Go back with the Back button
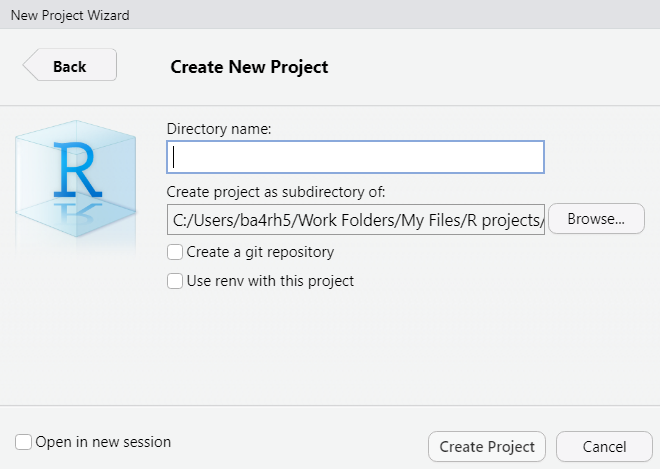This screenshot has width=660, height=469. (70, 65)
